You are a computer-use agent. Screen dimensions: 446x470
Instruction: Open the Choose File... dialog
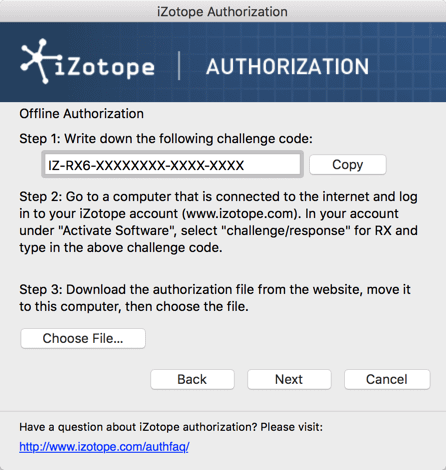(83, 339)
